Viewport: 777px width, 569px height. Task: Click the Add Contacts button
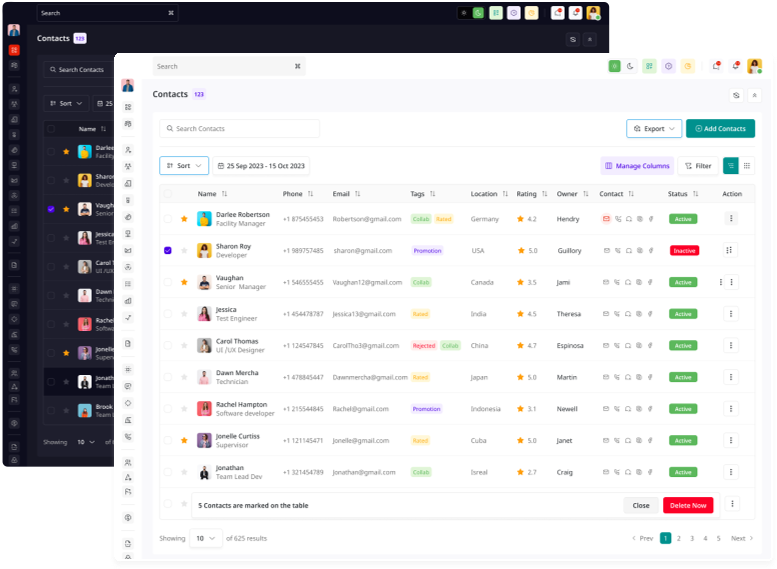(x=721, y=128)
